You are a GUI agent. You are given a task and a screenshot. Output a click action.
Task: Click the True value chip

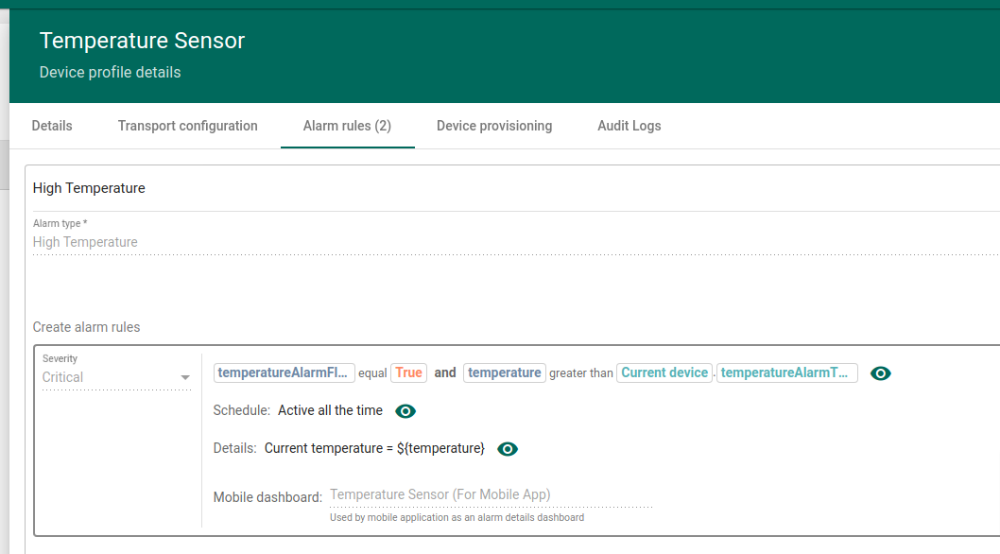[408, 373]
